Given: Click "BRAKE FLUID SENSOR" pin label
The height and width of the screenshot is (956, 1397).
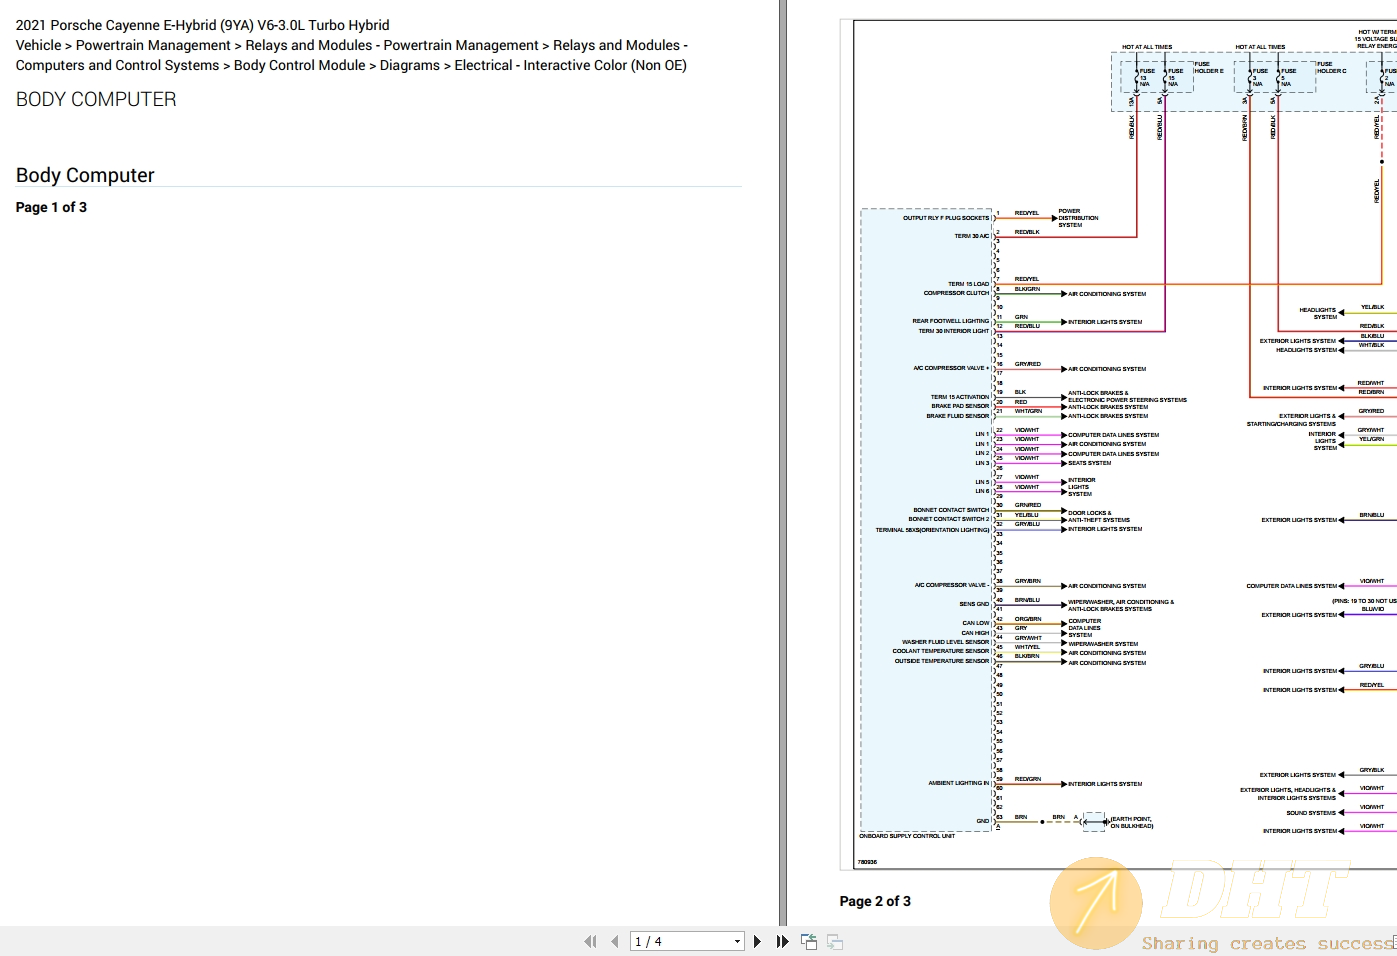Looking at the screenshot, I should point(958,416).
